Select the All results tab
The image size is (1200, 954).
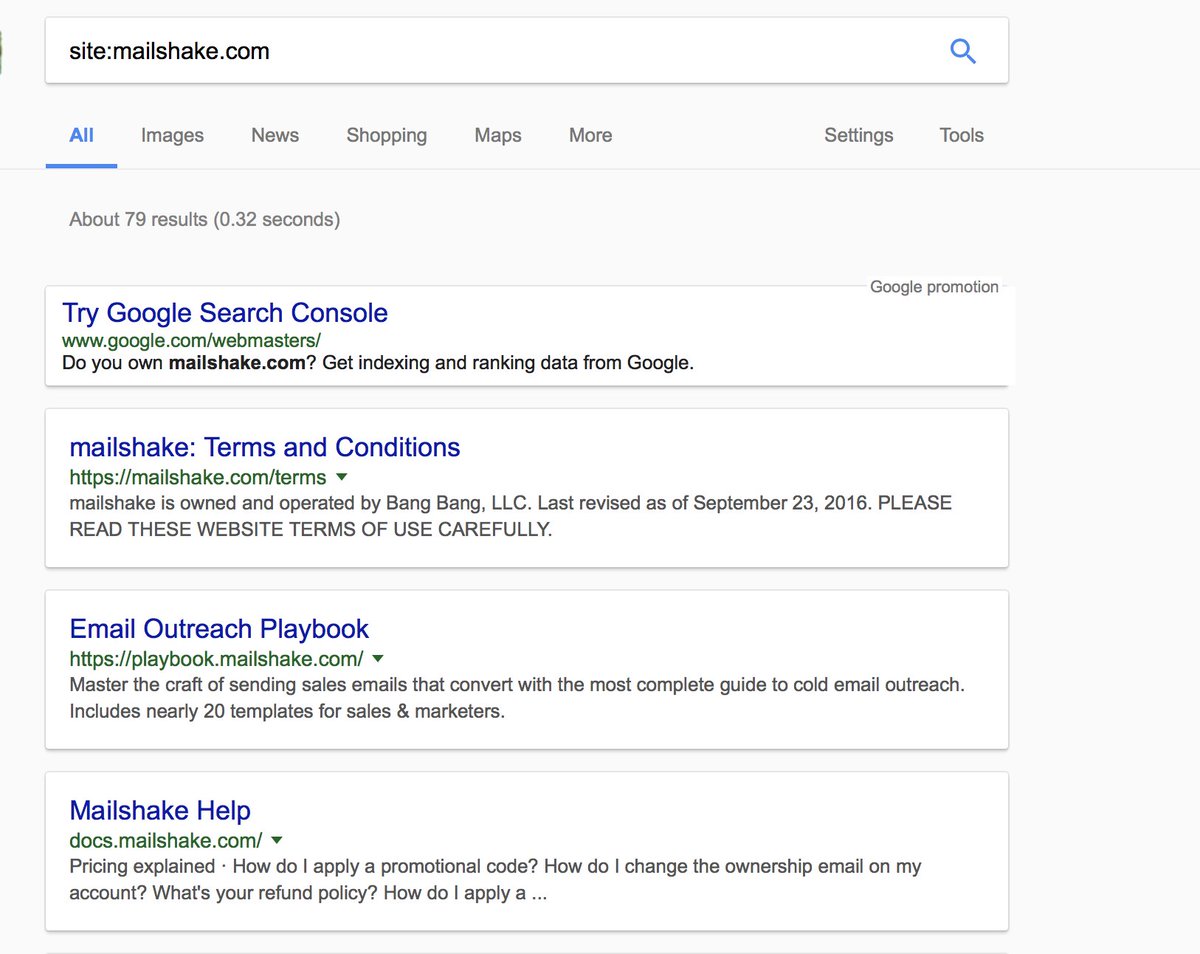(82, 135)
